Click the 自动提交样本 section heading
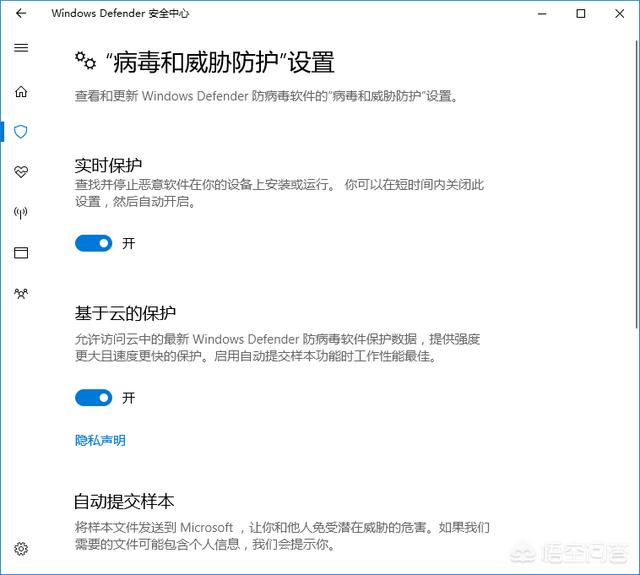The image size is (640, 575). pos(124,502)
